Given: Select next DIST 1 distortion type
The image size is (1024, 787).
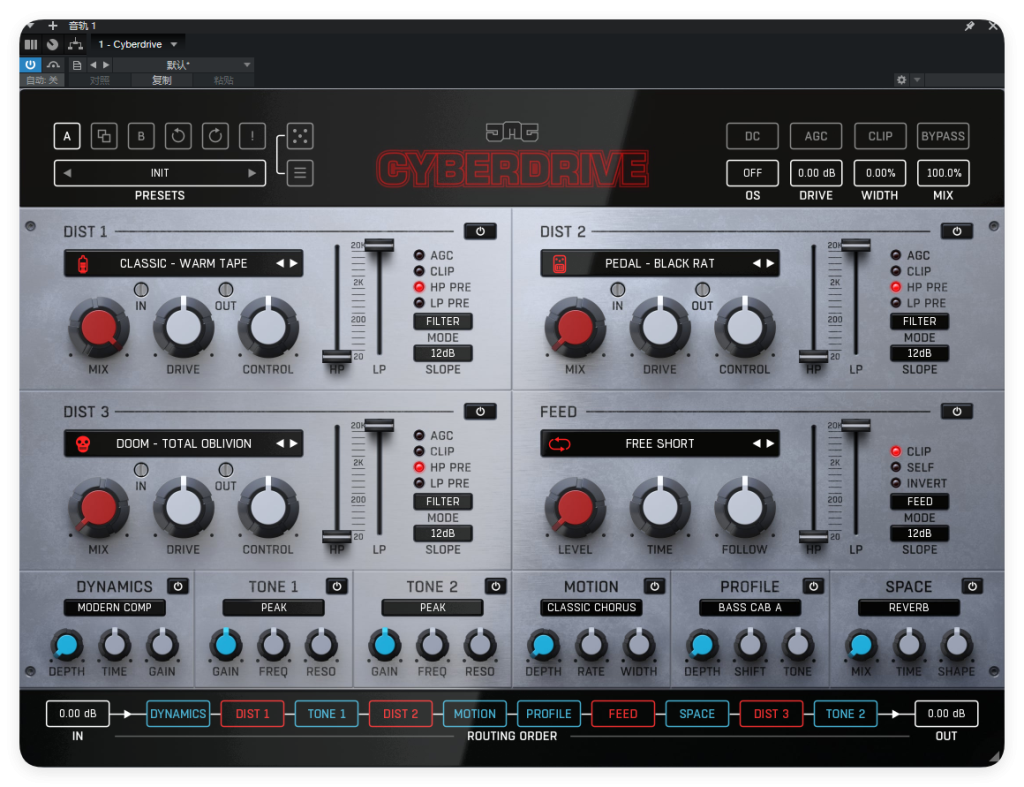Looking at the screenshot, I should coord(294,263).
